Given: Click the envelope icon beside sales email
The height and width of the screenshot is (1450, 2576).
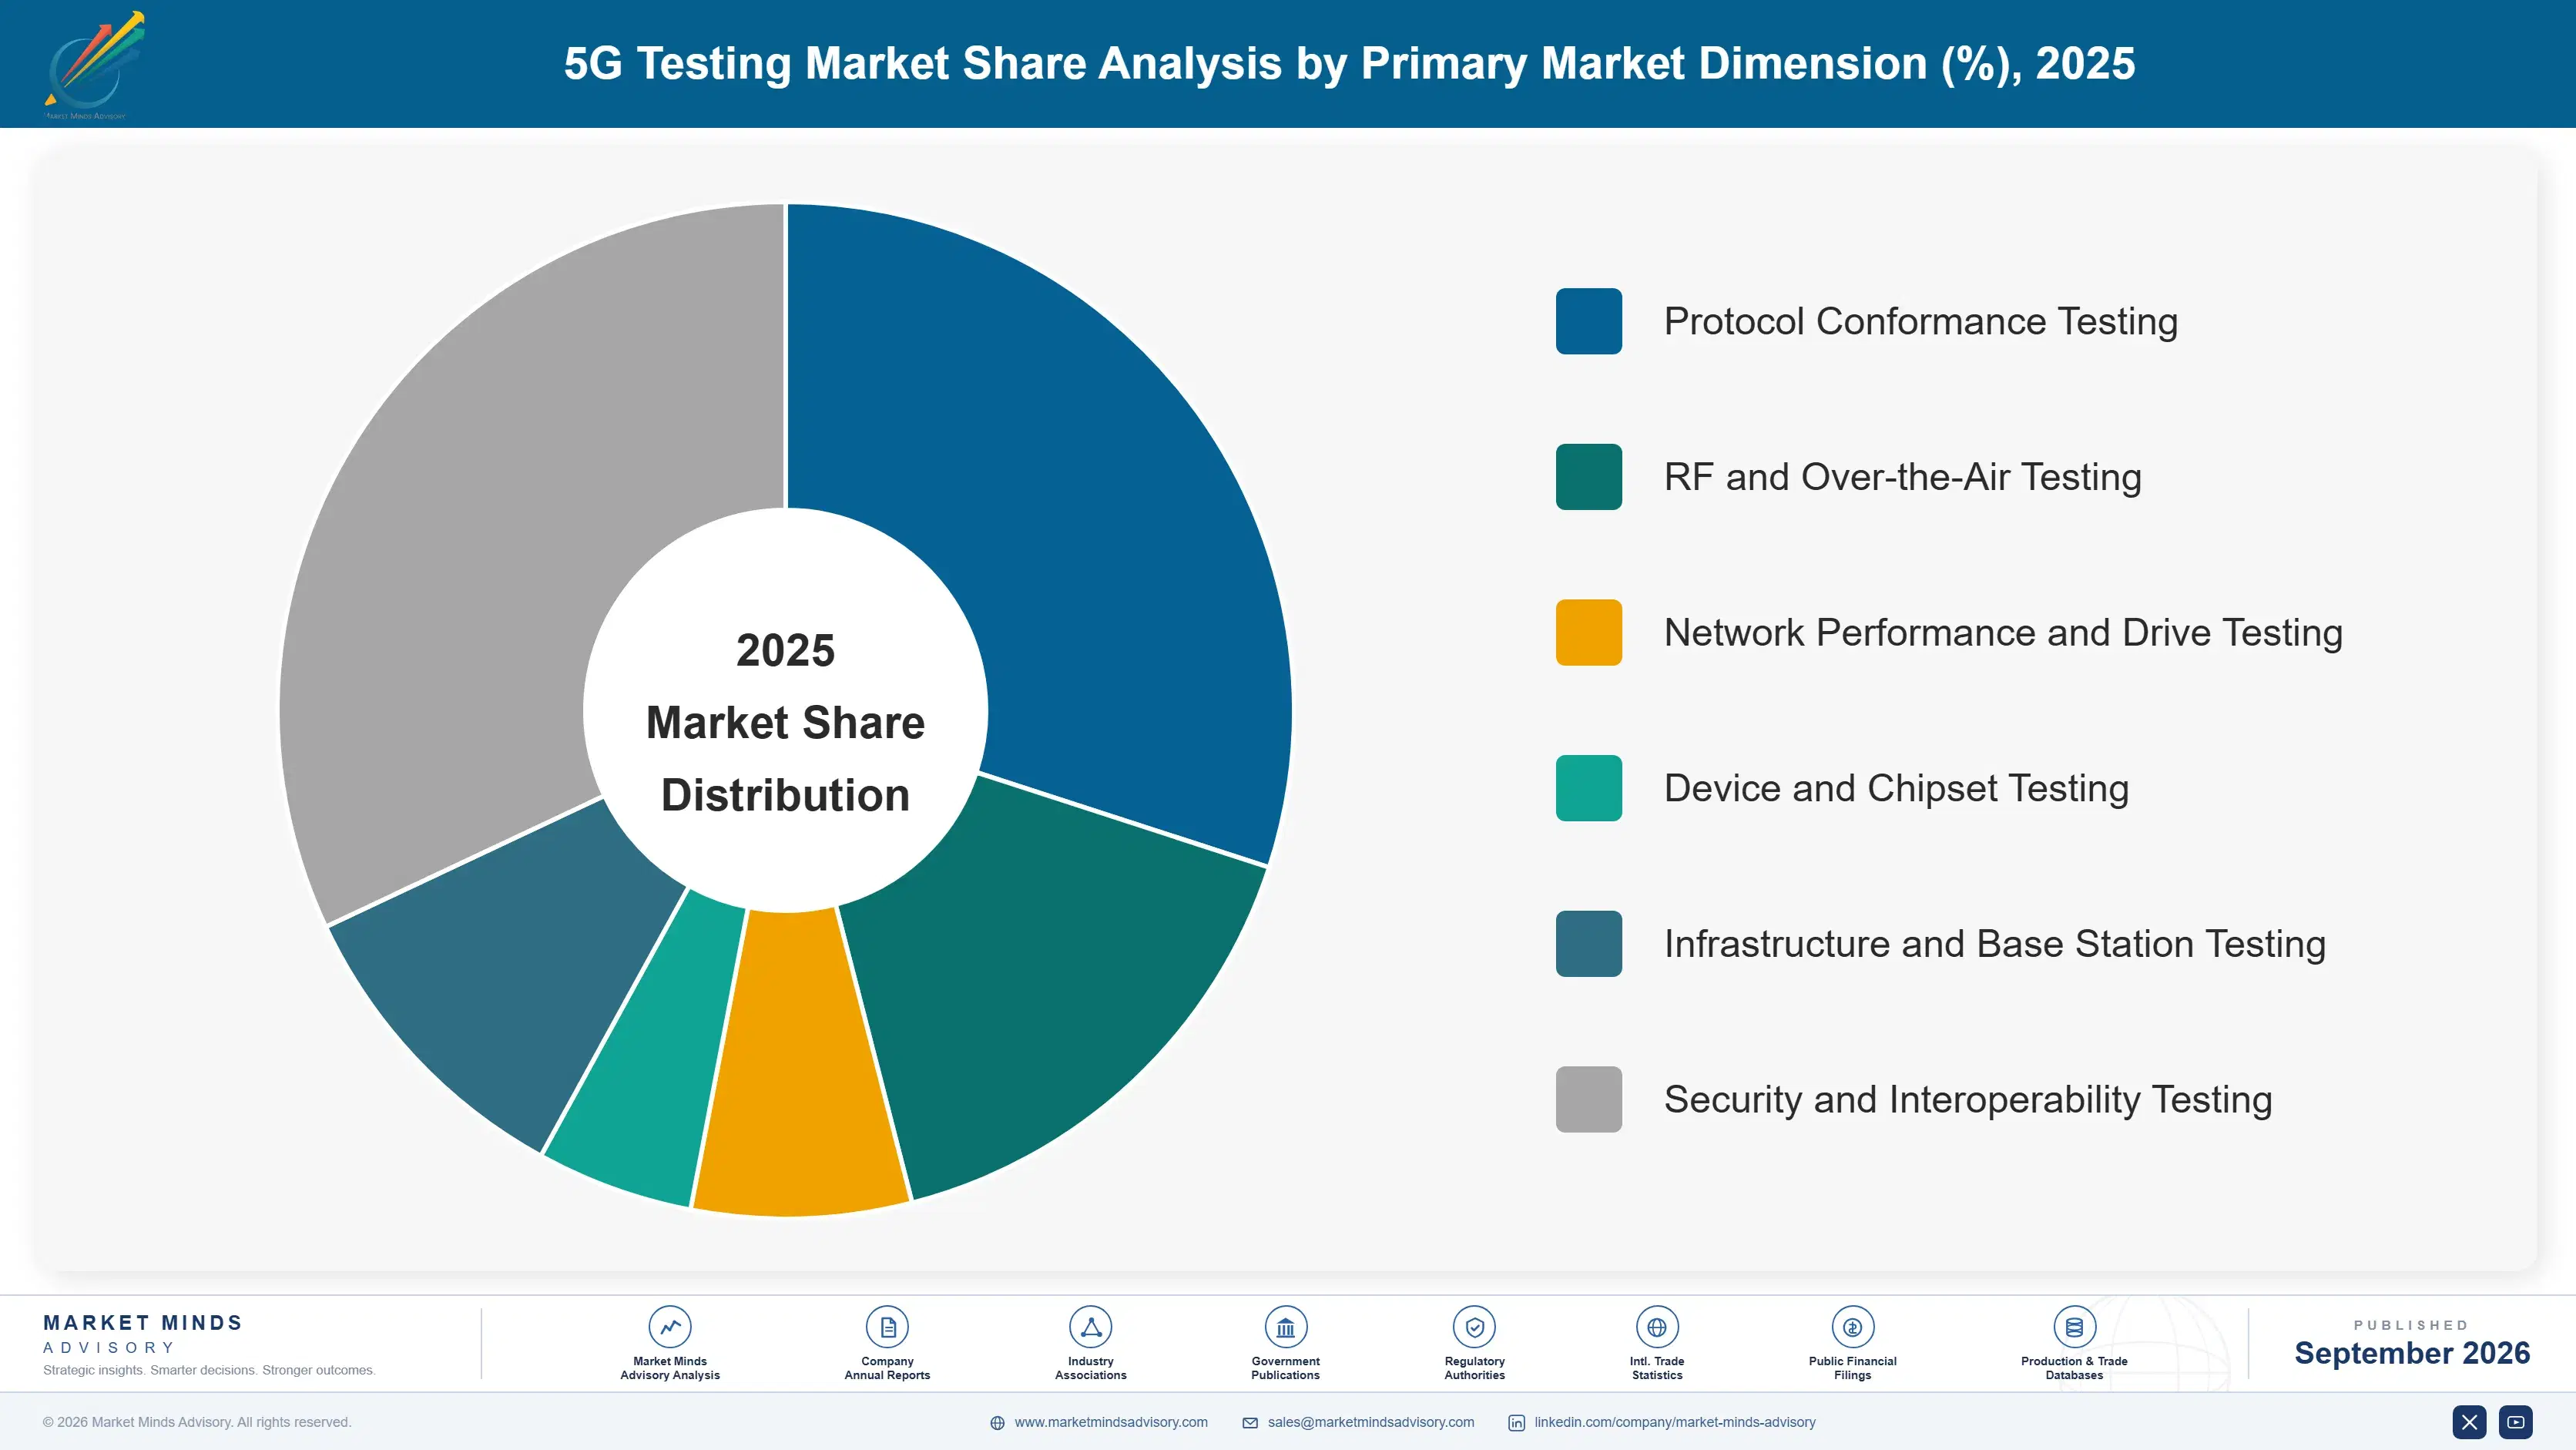Looking at the screenshot, I should tap(1250, 1423).
